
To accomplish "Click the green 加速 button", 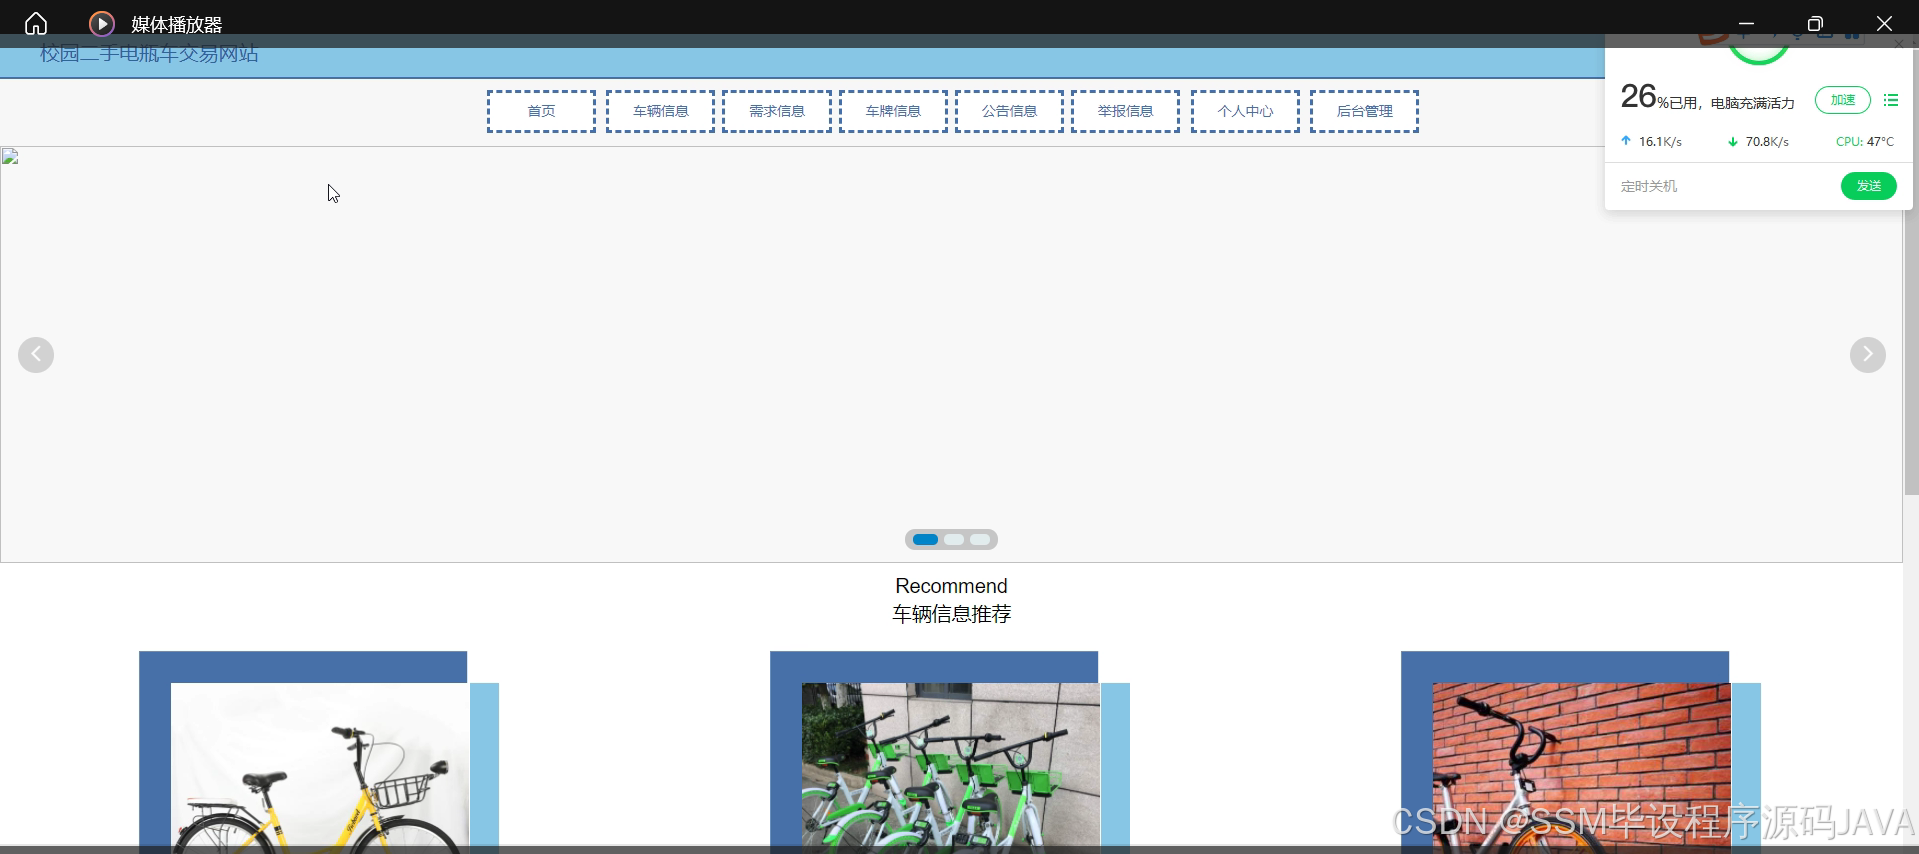I will pyautogui.click(x=1842, y=100).
